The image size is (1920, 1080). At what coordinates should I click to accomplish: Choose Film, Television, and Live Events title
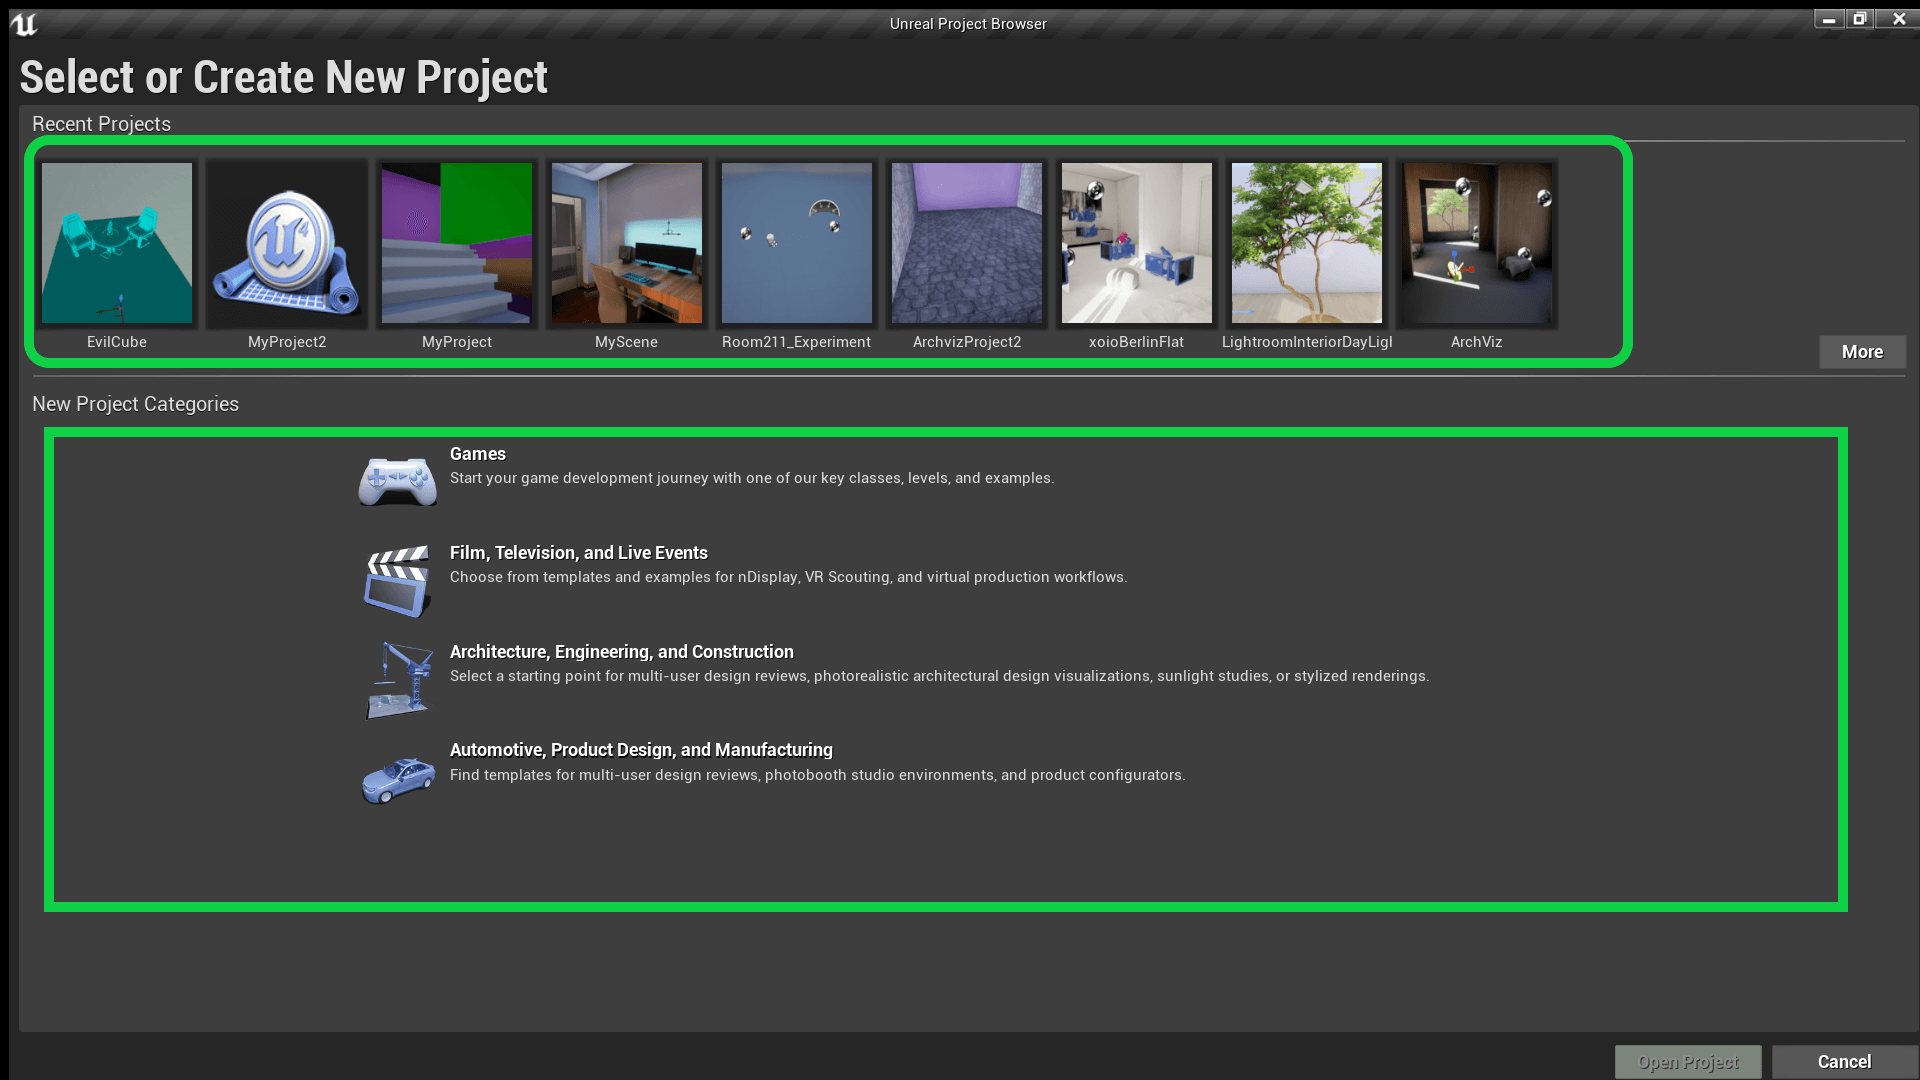pos(579,553)
